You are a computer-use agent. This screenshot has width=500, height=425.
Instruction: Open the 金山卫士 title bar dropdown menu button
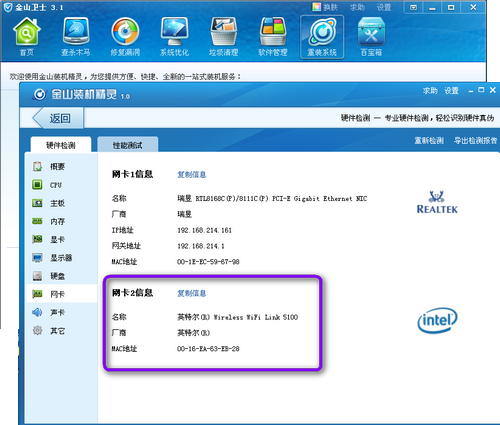pos(413,7)
